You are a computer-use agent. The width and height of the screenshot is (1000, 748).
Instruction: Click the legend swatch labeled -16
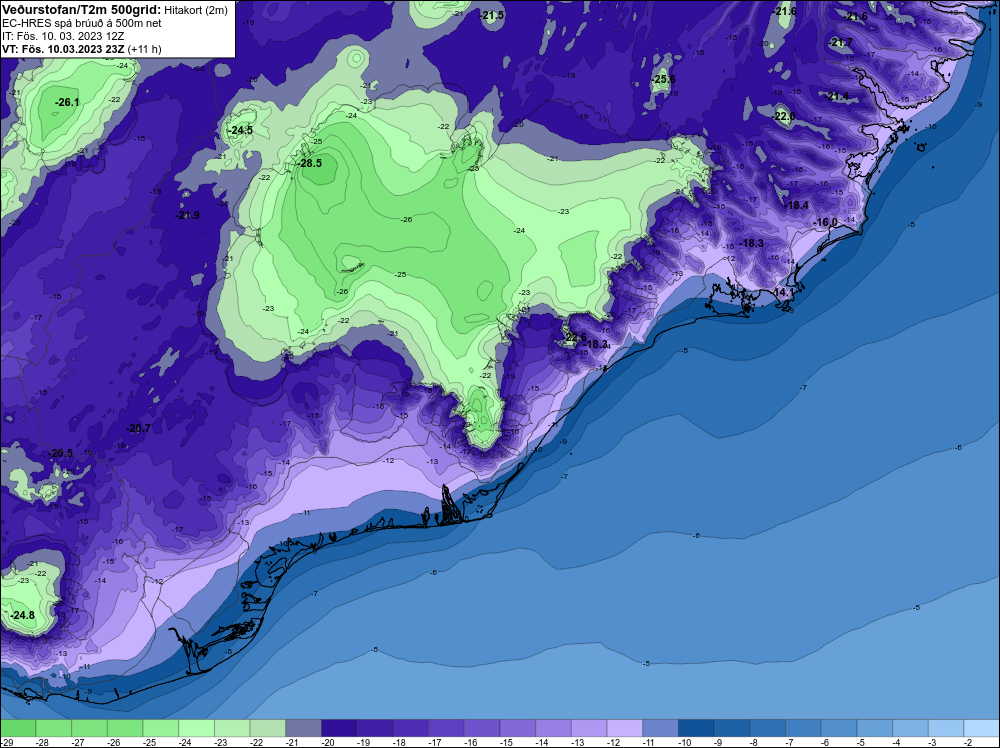(482, 728)
